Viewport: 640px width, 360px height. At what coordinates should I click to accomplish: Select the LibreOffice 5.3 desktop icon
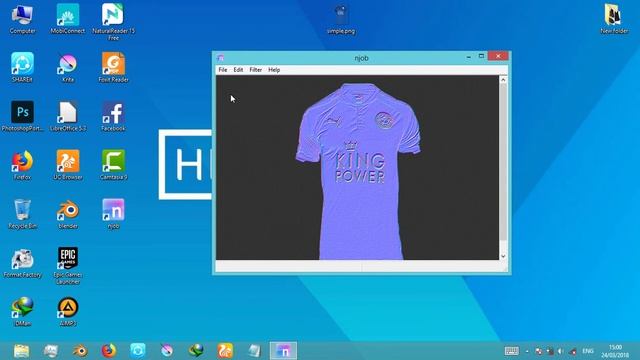68,116
